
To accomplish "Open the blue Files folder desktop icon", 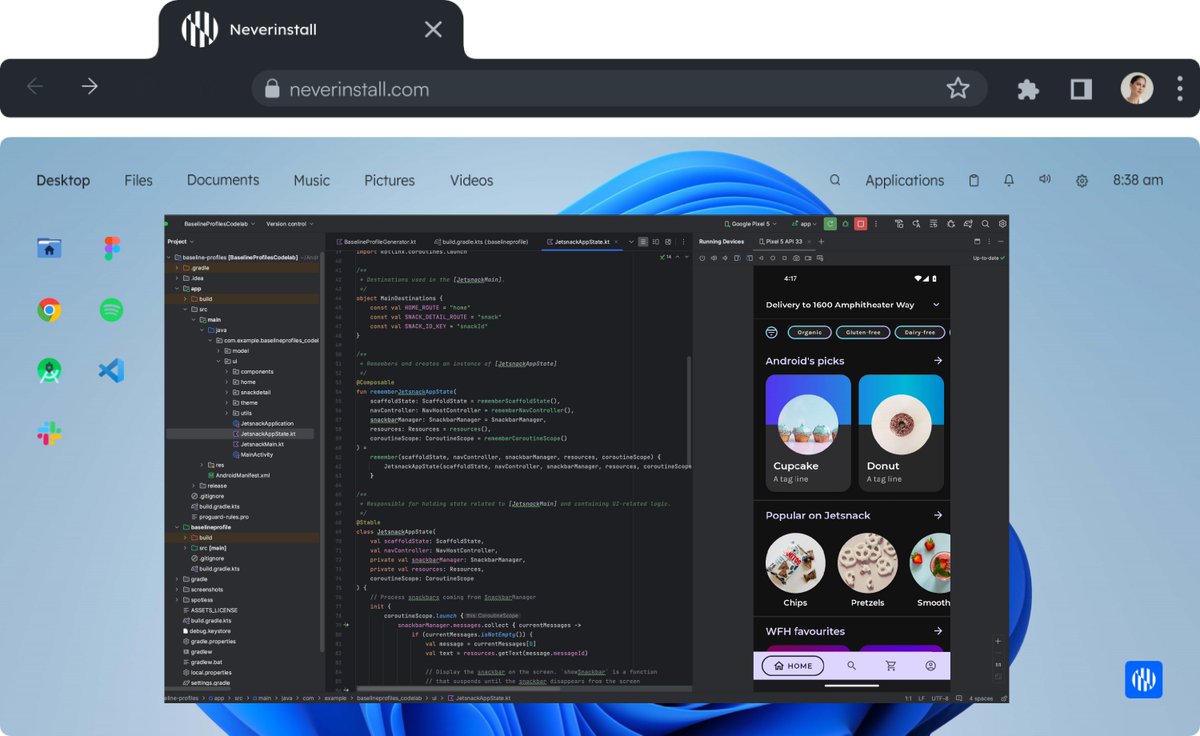I will [50, 248].
